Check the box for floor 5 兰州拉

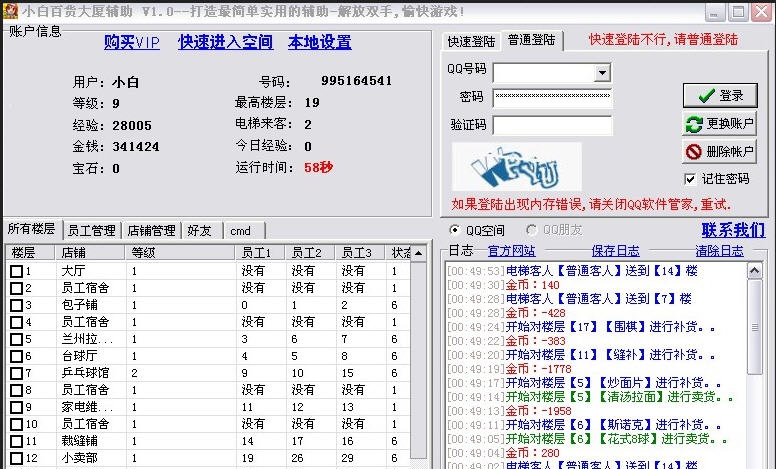click(x=16, y=339)
